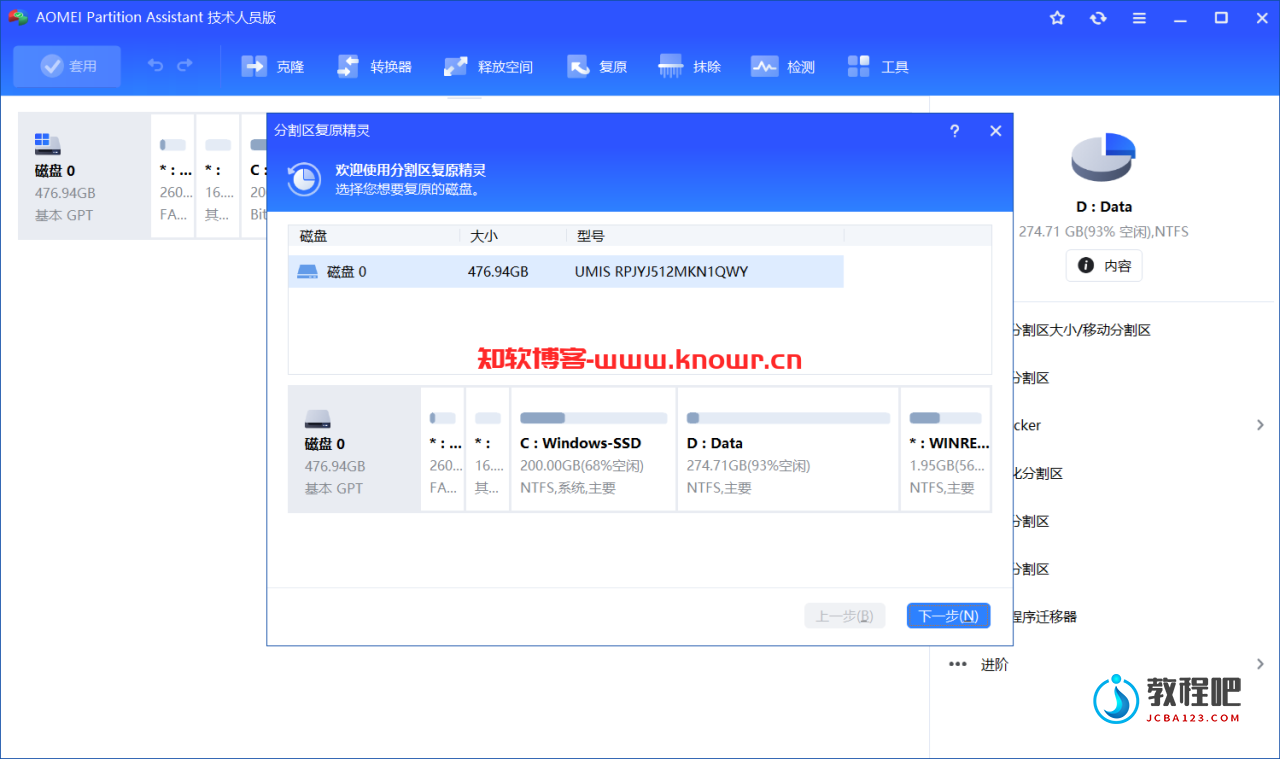Click the help question mark in wizard dialog

954,131
